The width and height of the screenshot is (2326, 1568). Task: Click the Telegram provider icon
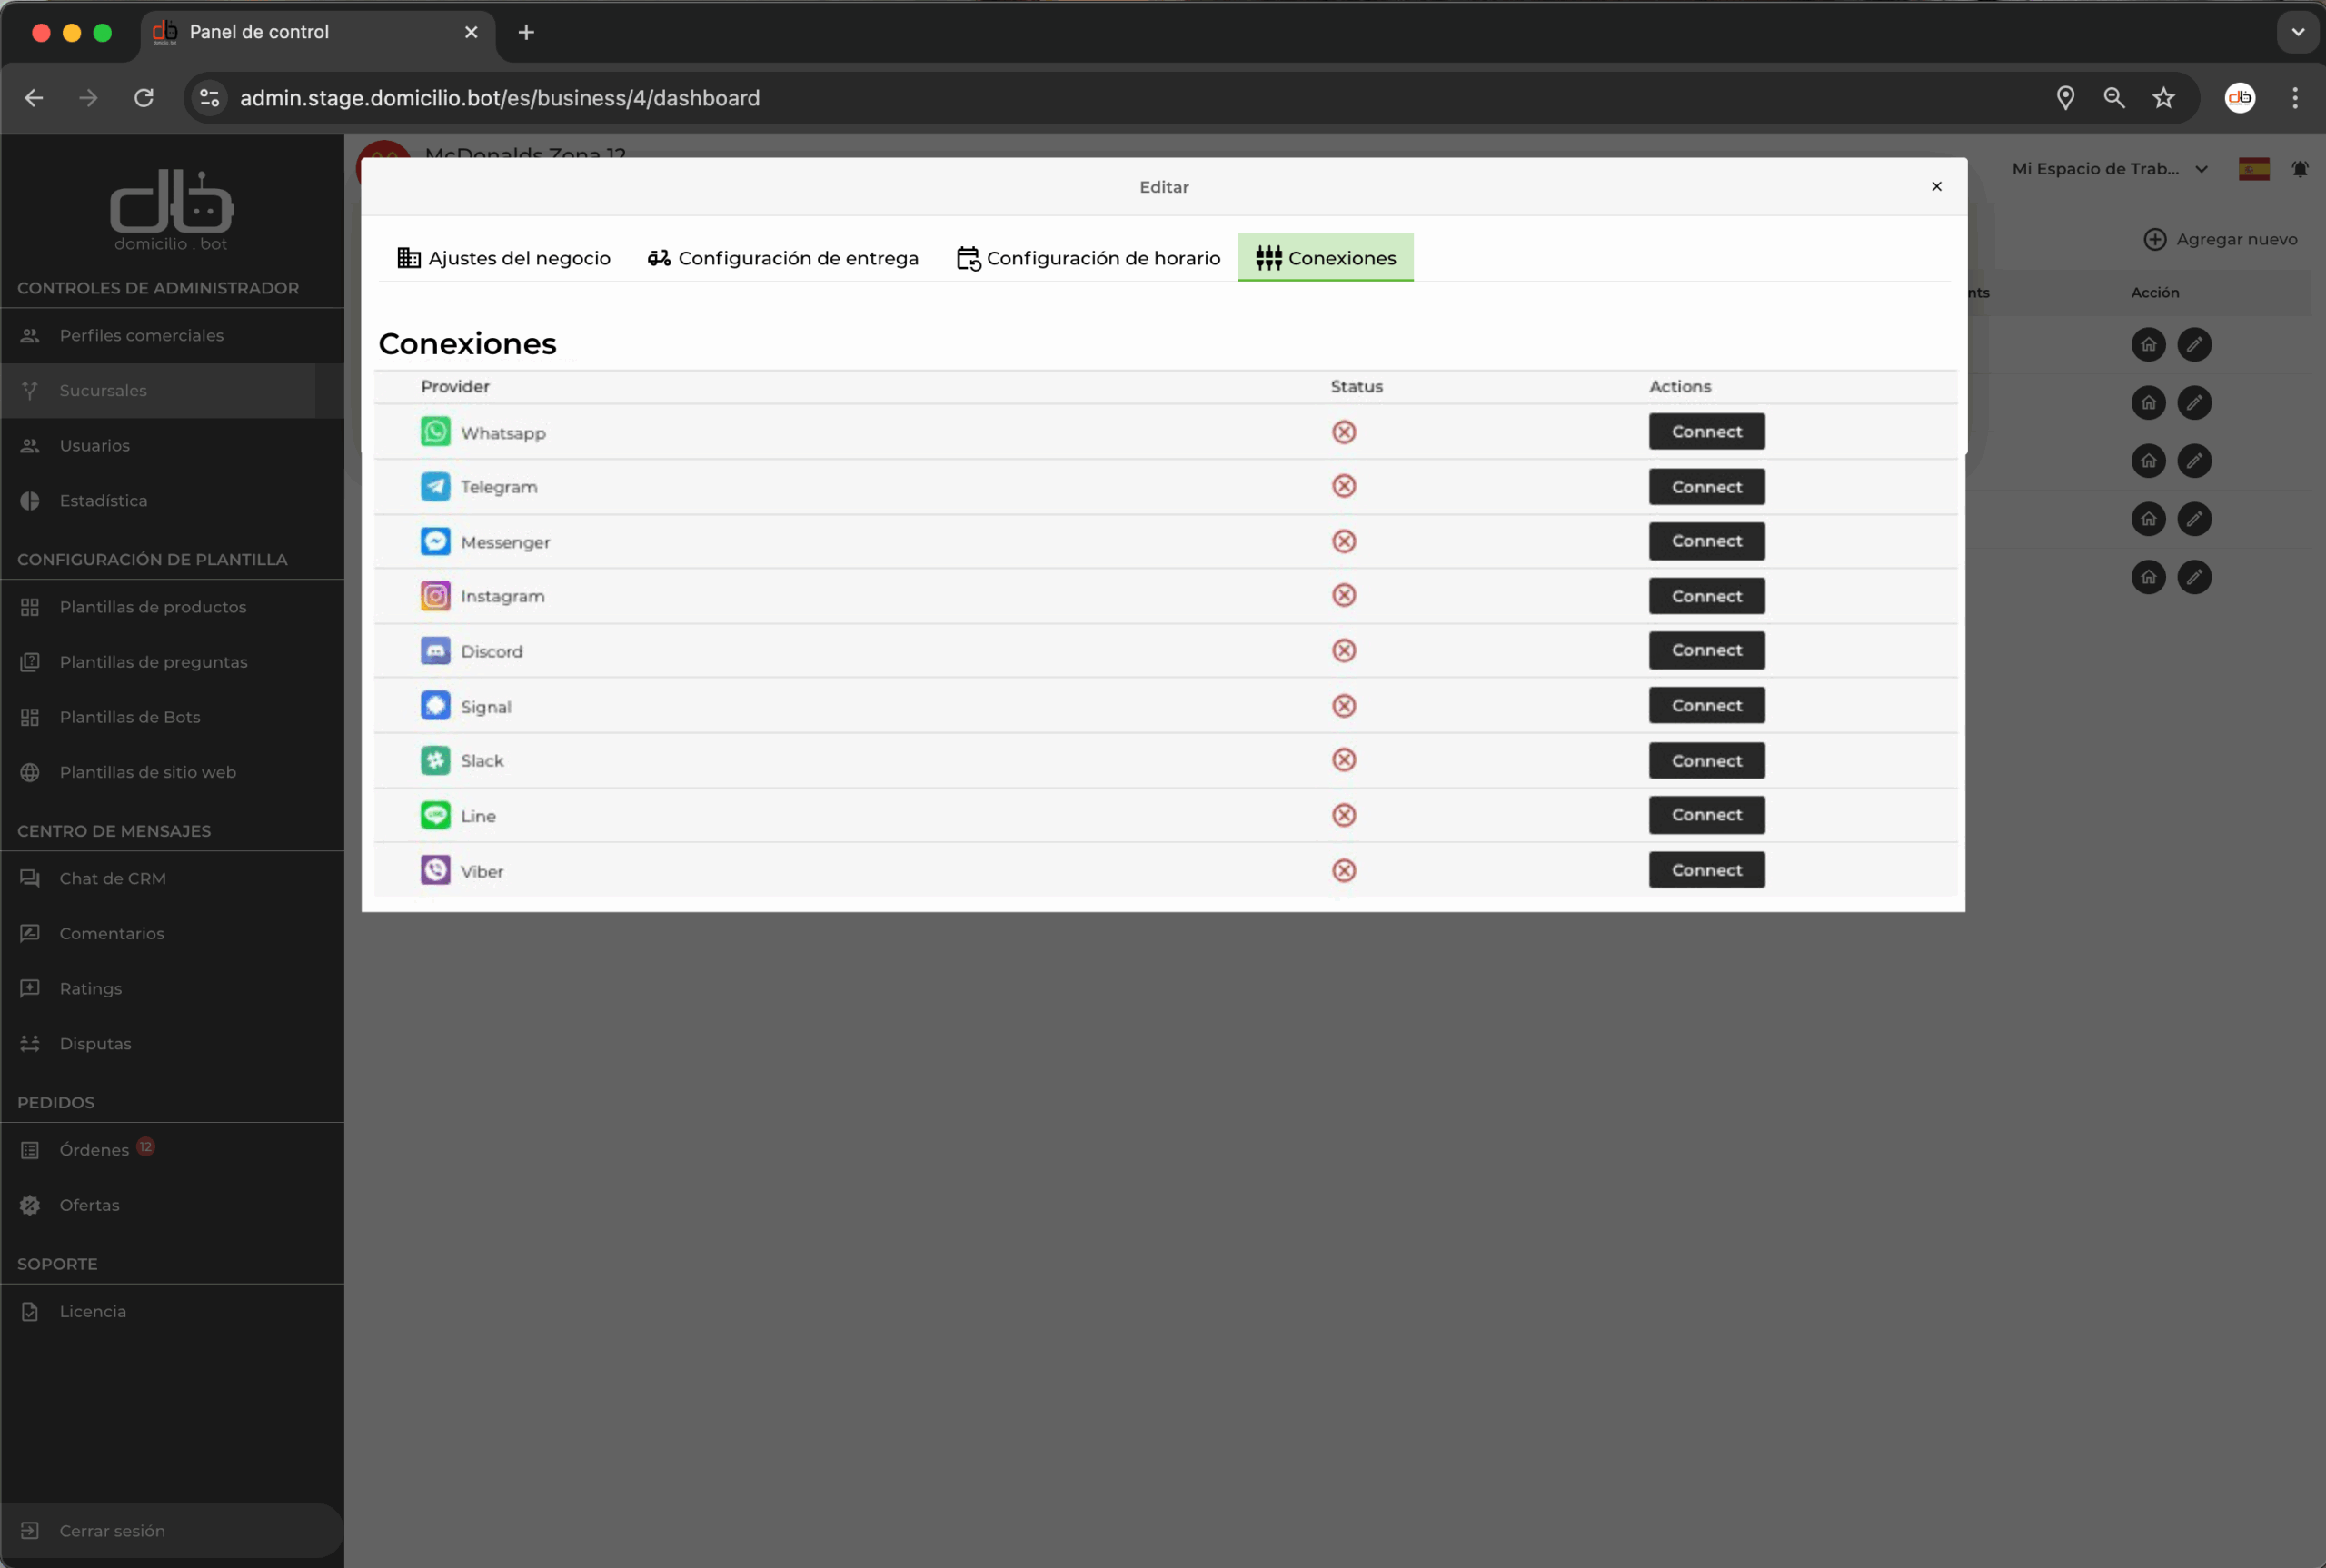435,487
